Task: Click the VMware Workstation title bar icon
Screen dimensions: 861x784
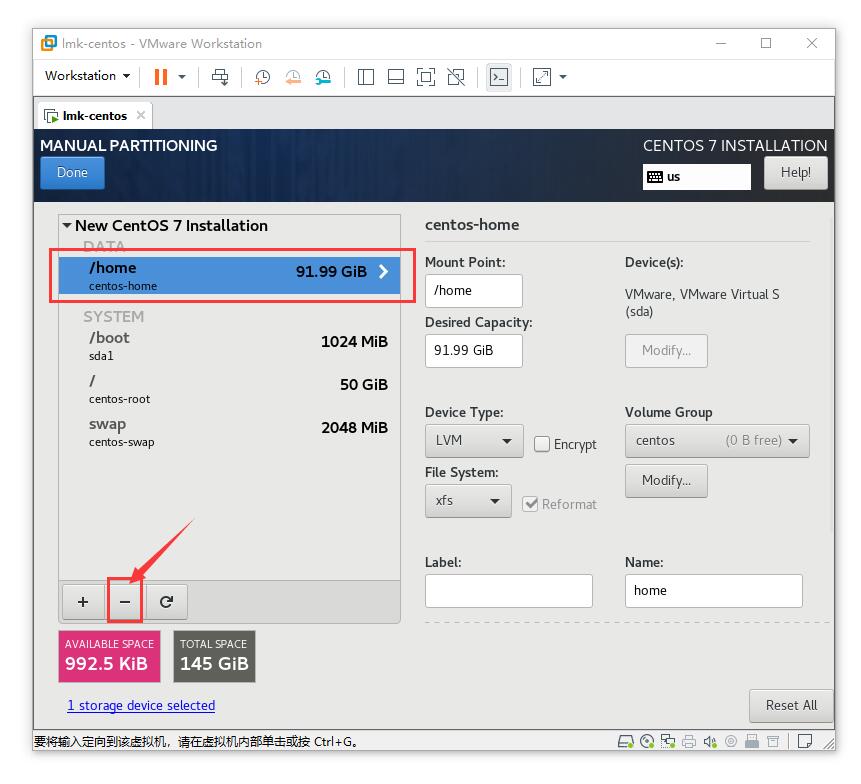Action: [48, 43]
